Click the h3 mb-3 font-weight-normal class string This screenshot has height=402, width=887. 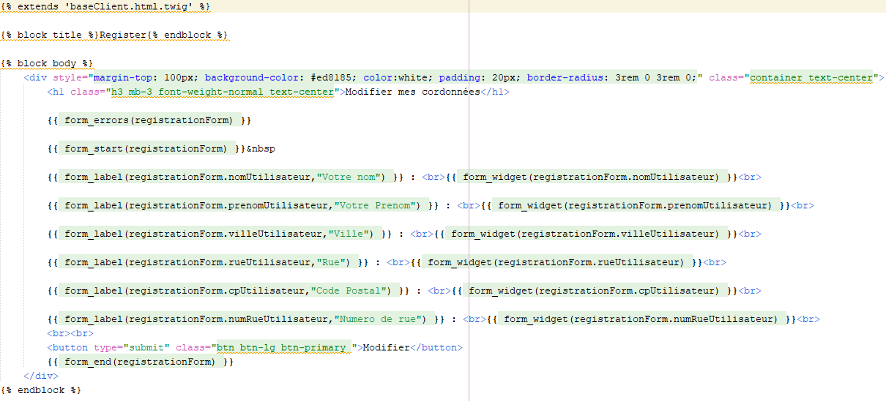click(222, 92)
